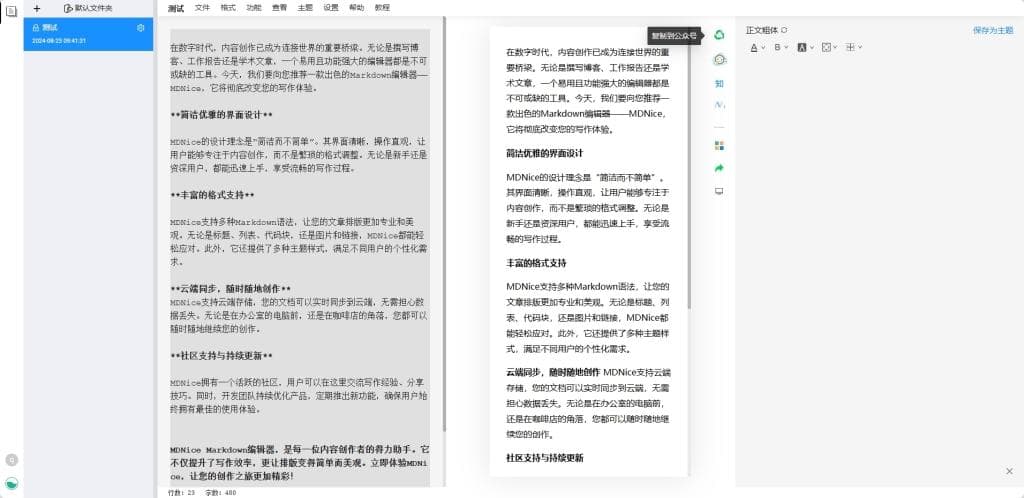This screenshot has height=498, width=1024.
Task: Open the 功能 menu
Action: coord(253,8)
